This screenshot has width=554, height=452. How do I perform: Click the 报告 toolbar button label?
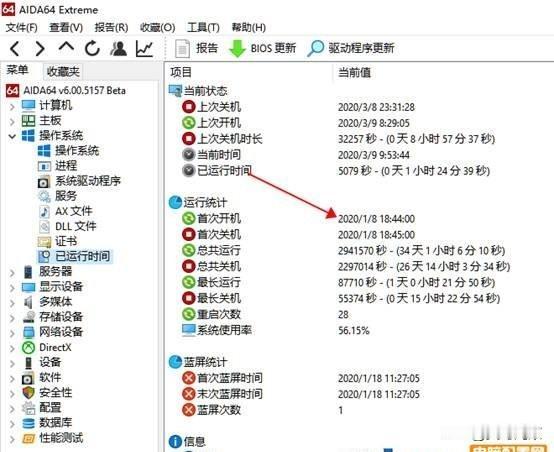tap(207, 48)
